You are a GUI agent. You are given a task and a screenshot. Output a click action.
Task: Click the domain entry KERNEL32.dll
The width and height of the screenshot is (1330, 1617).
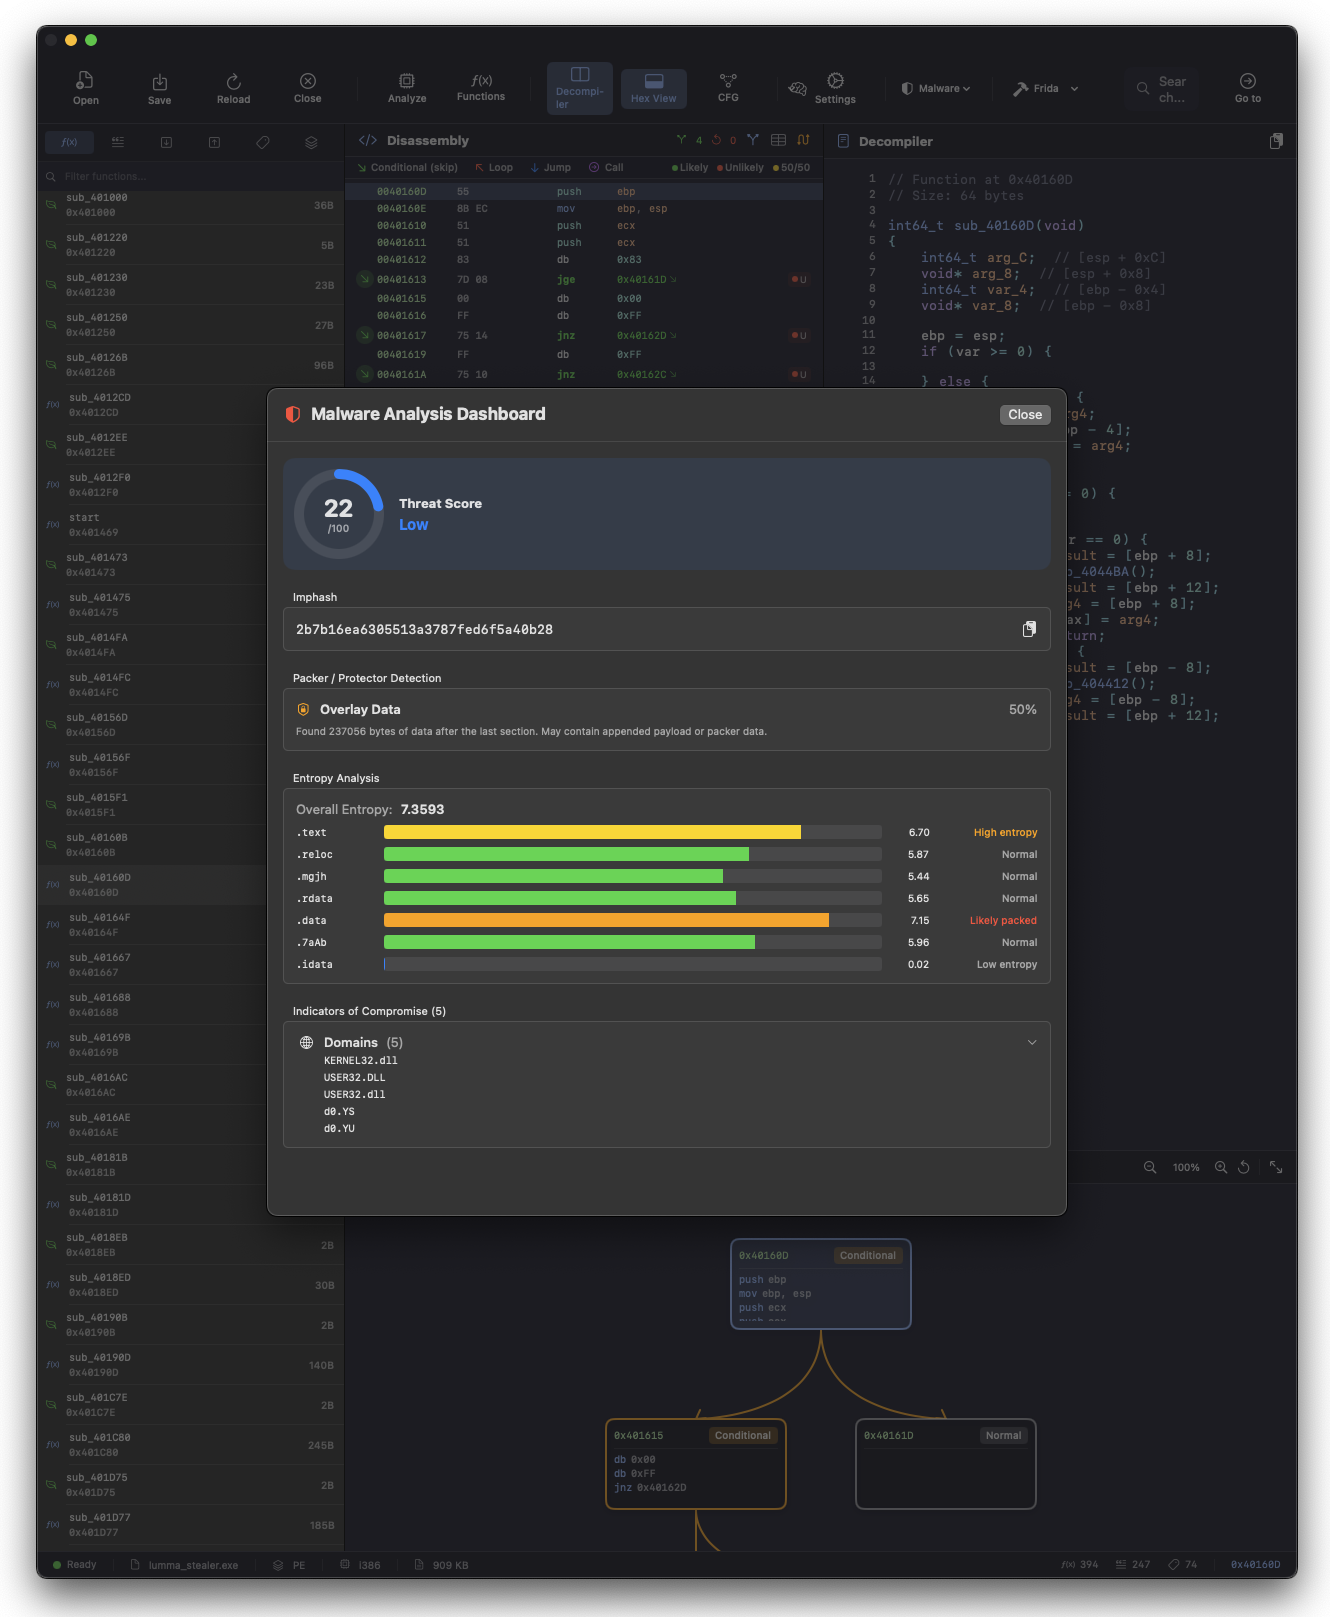[x=360, y=1061]
